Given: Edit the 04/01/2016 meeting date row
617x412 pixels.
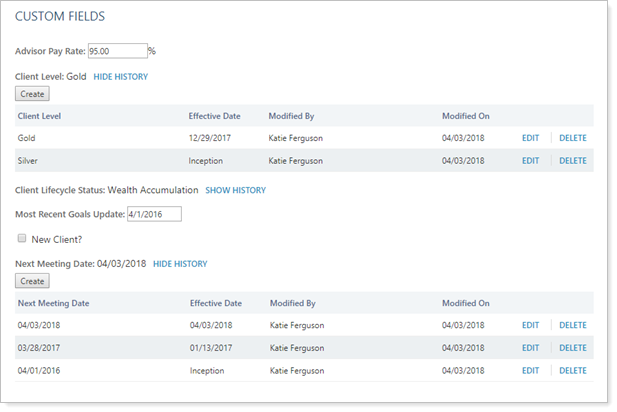Looking at the screenshot, I should point(530,370).
